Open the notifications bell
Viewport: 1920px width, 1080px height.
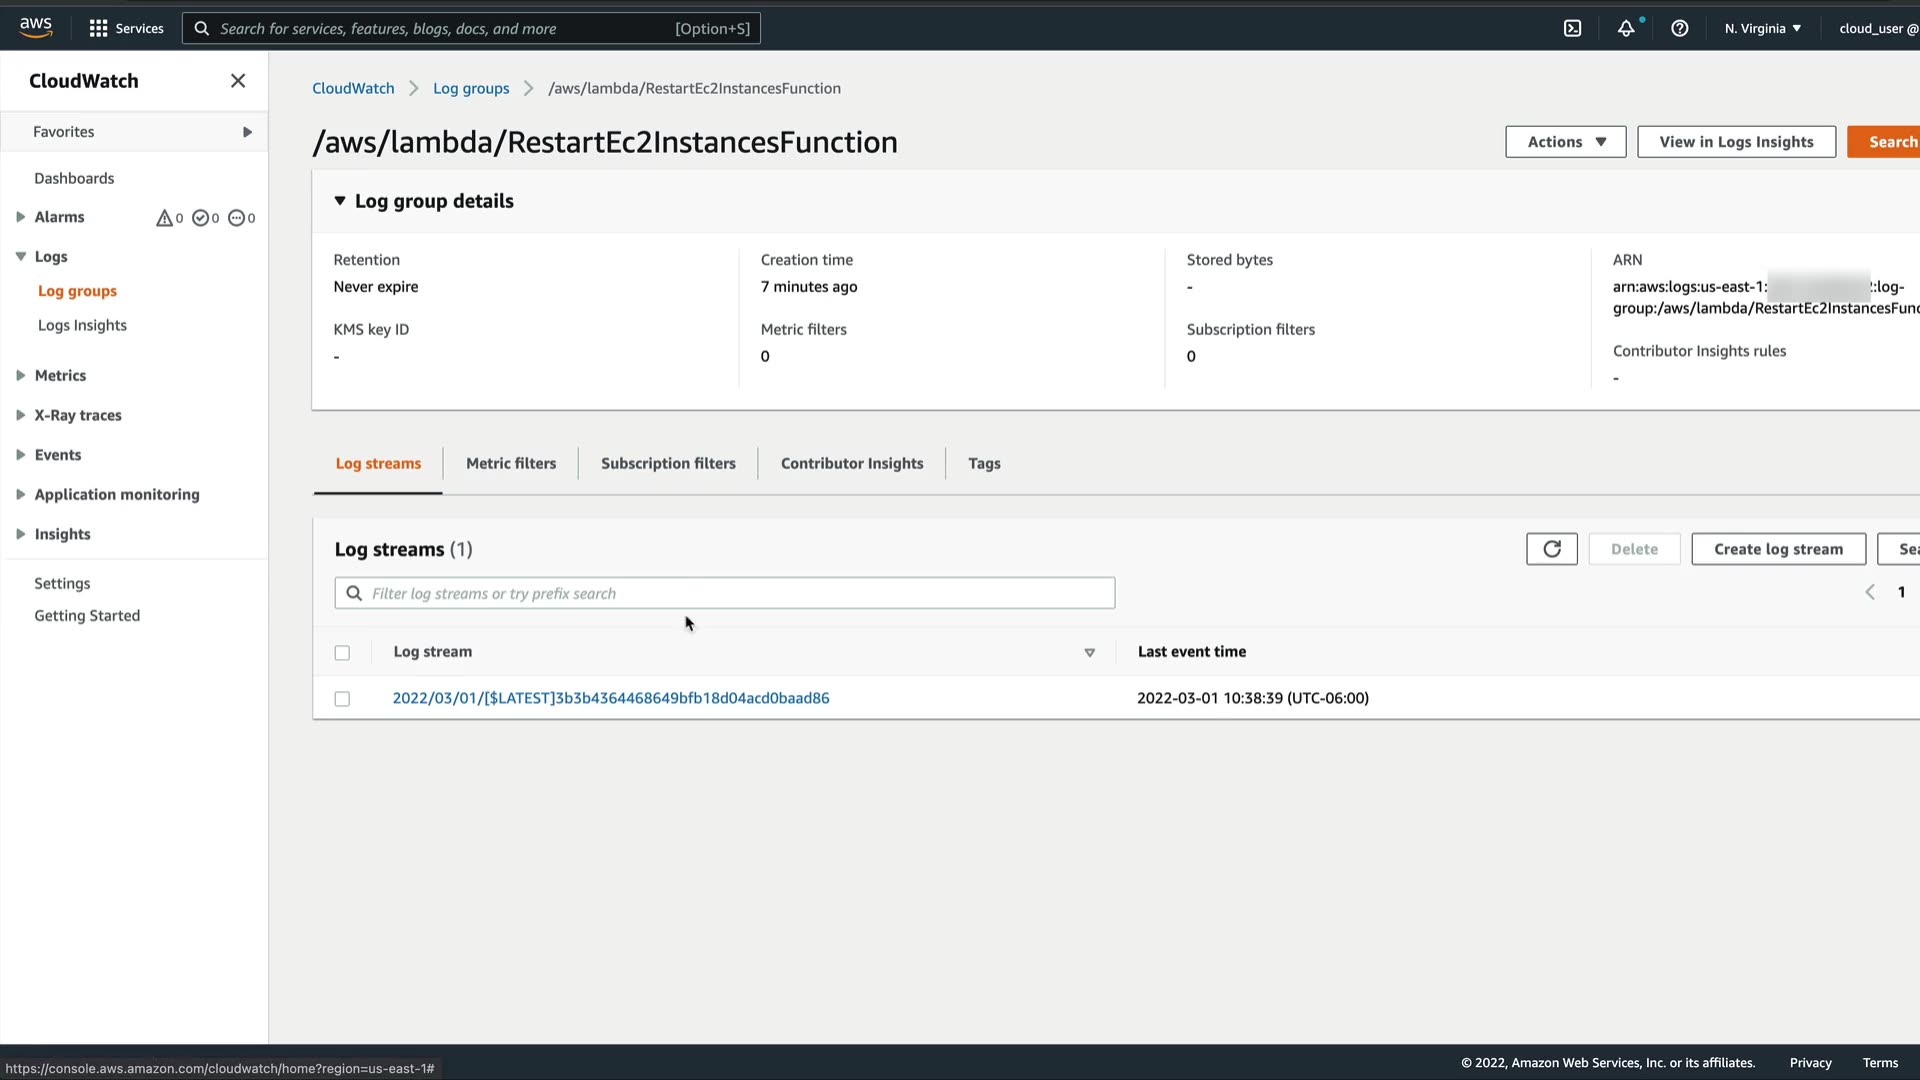coord(1626,28)
